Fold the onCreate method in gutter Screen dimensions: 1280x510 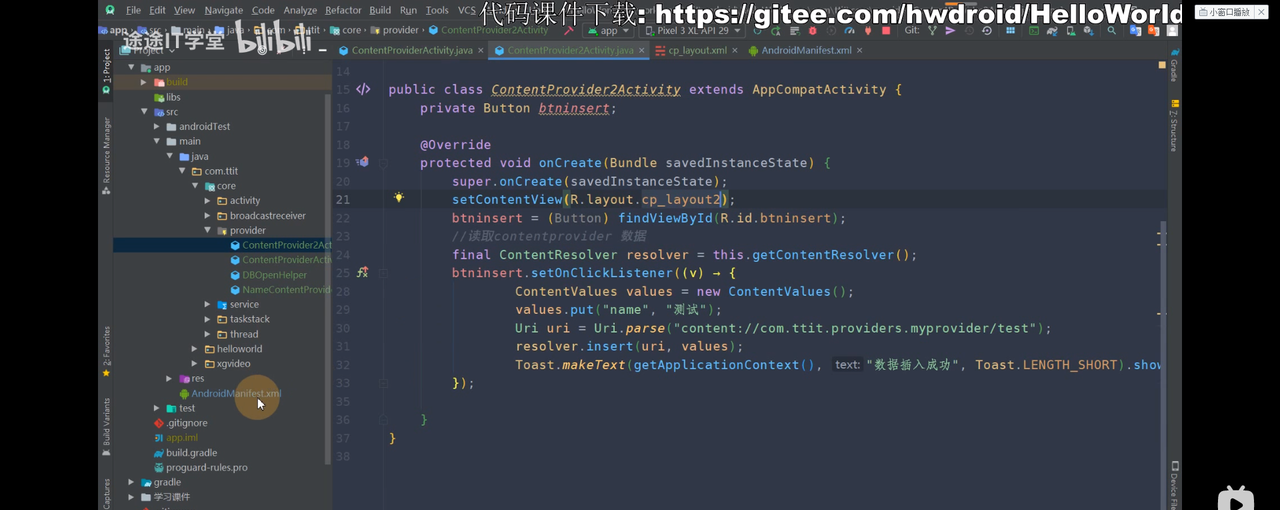tap(384, 163)
